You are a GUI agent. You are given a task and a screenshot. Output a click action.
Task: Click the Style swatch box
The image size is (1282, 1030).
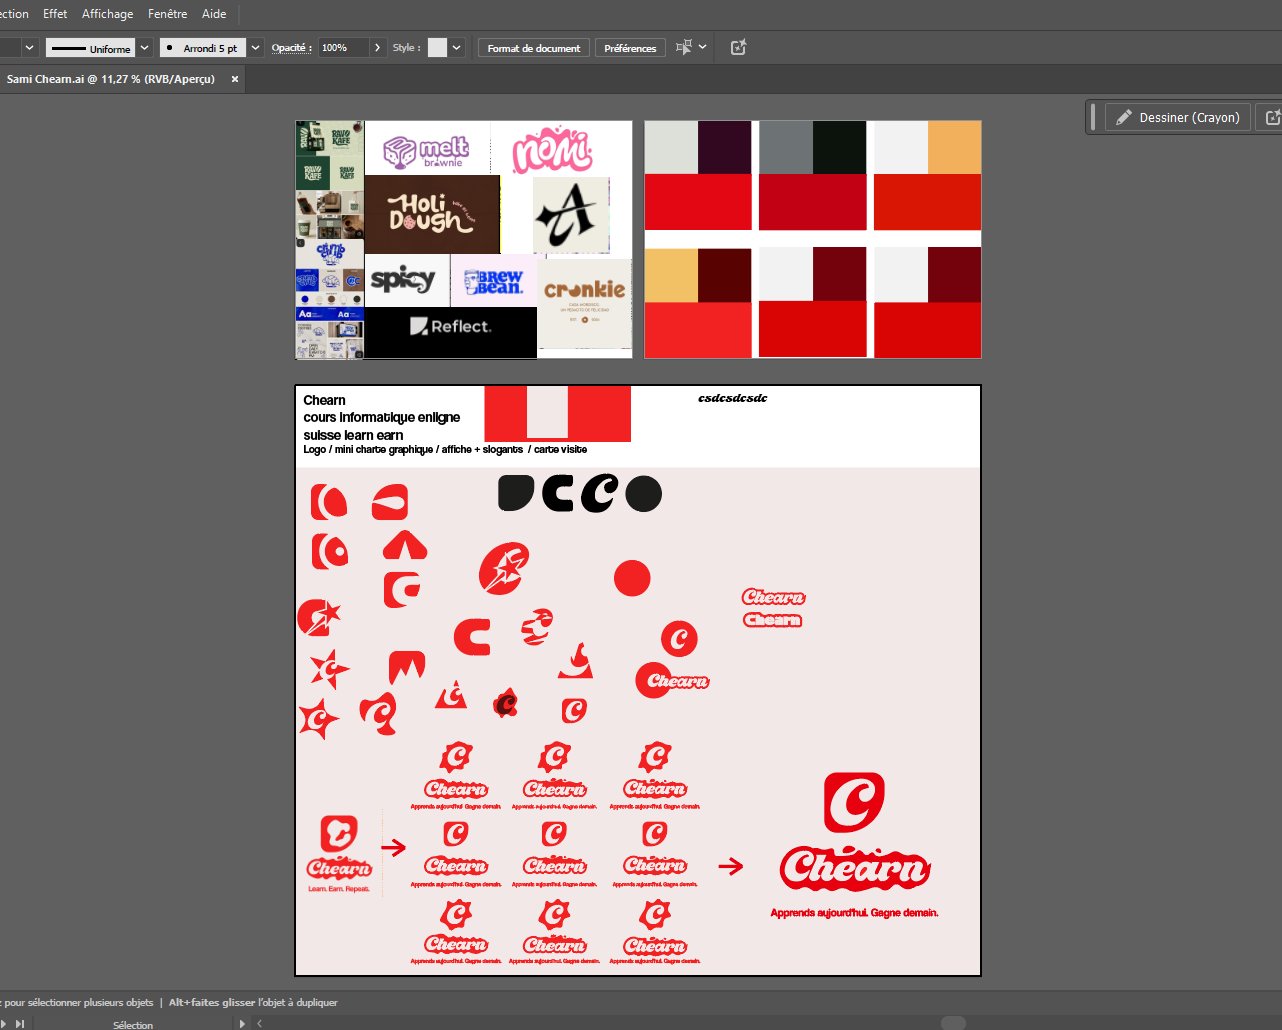pos(437,48)
